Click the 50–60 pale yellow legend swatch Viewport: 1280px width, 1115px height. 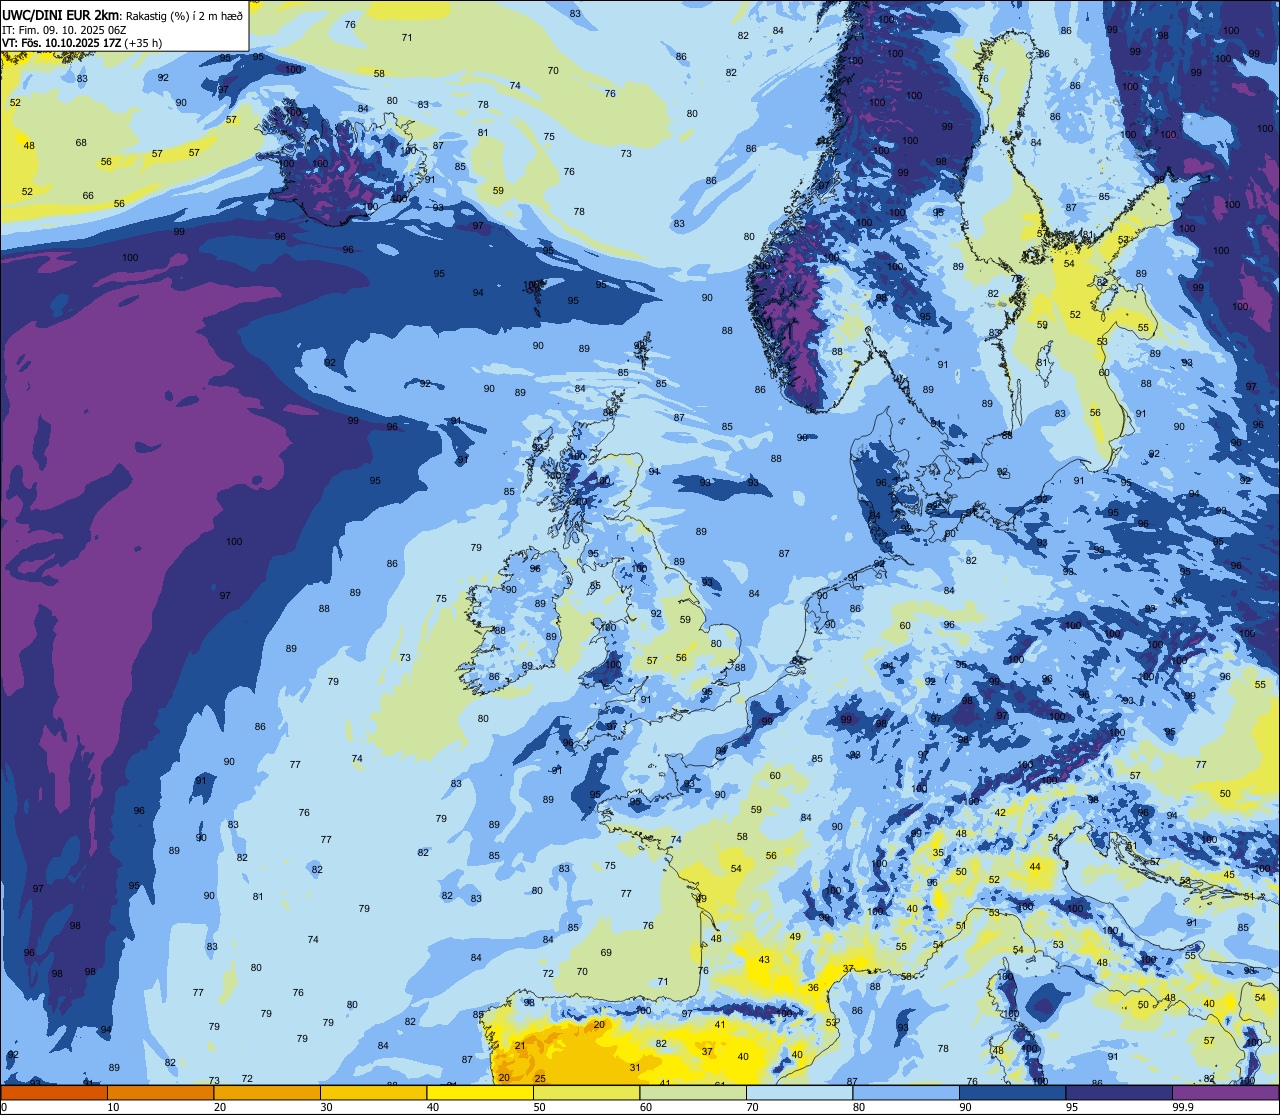(587, 1092)
